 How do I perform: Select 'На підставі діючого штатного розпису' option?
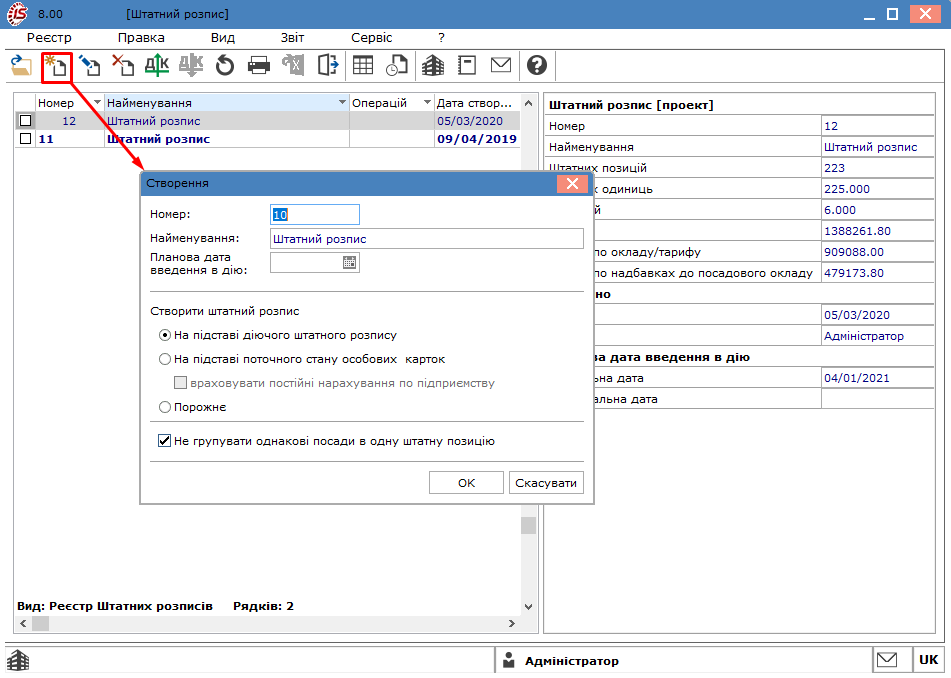[x=165, y=335]
